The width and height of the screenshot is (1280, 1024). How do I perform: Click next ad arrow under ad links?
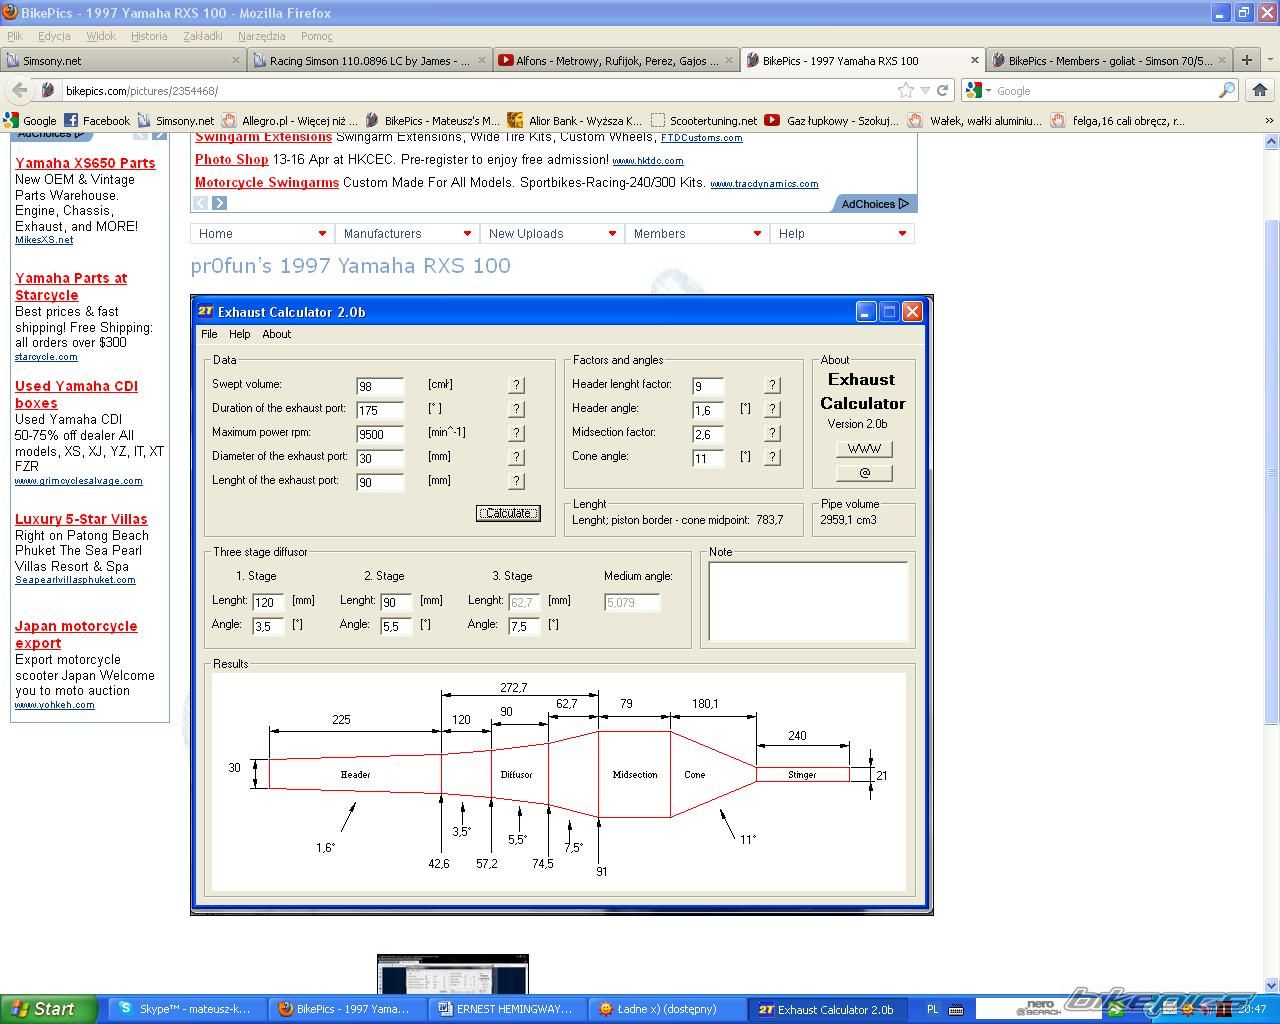(x=219, y=203)
